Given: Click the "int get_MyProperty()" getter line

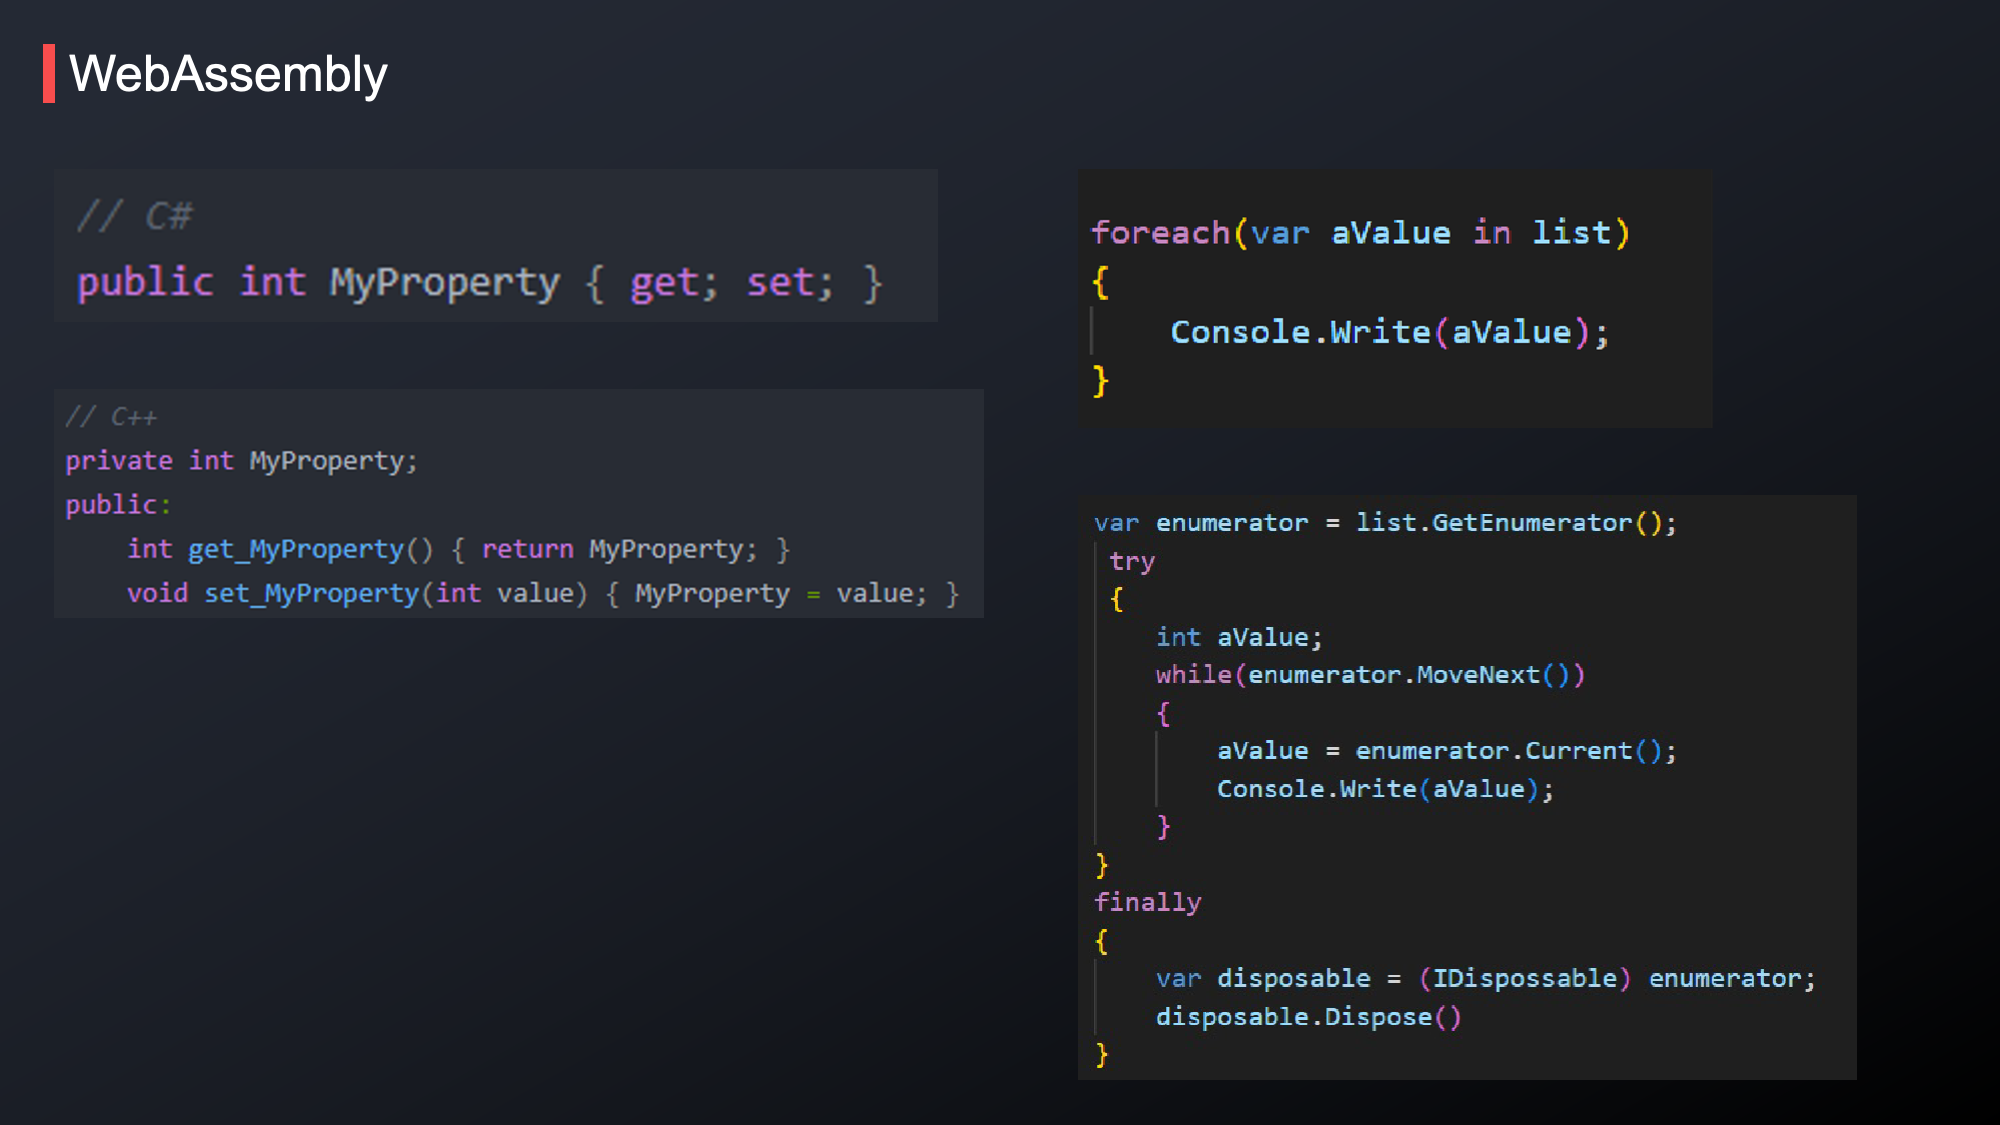Looking at the screenshot, I should pos(459,549).
